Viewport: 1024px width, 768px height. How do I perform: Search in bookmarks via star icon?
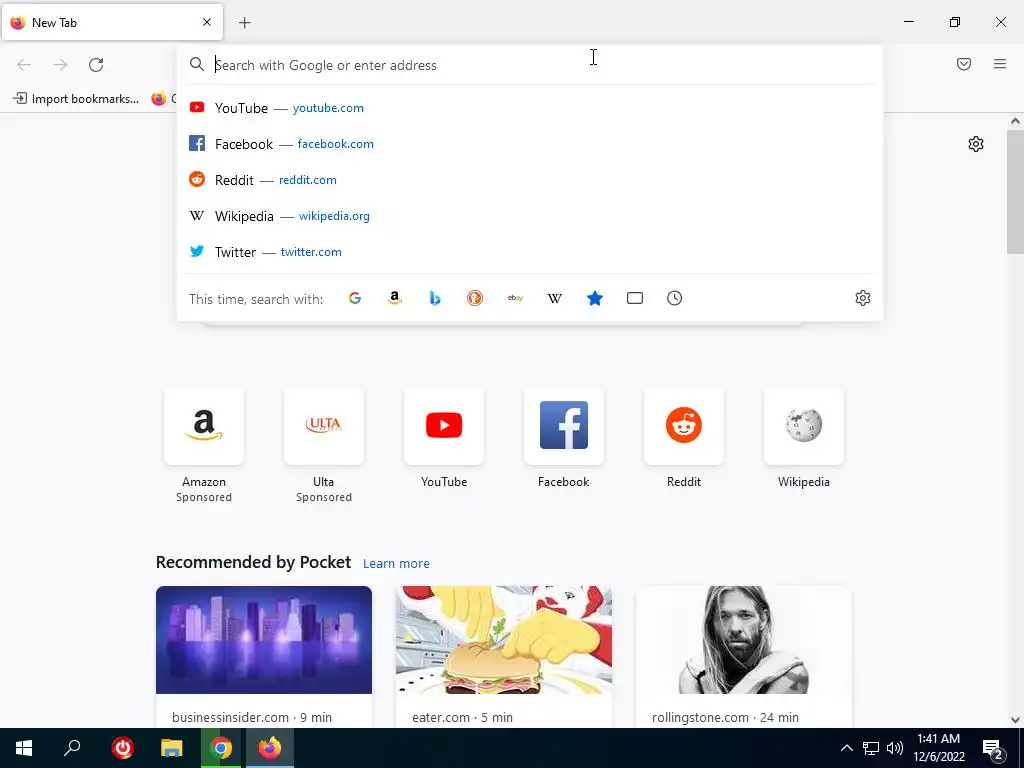[x=594, y=298]
